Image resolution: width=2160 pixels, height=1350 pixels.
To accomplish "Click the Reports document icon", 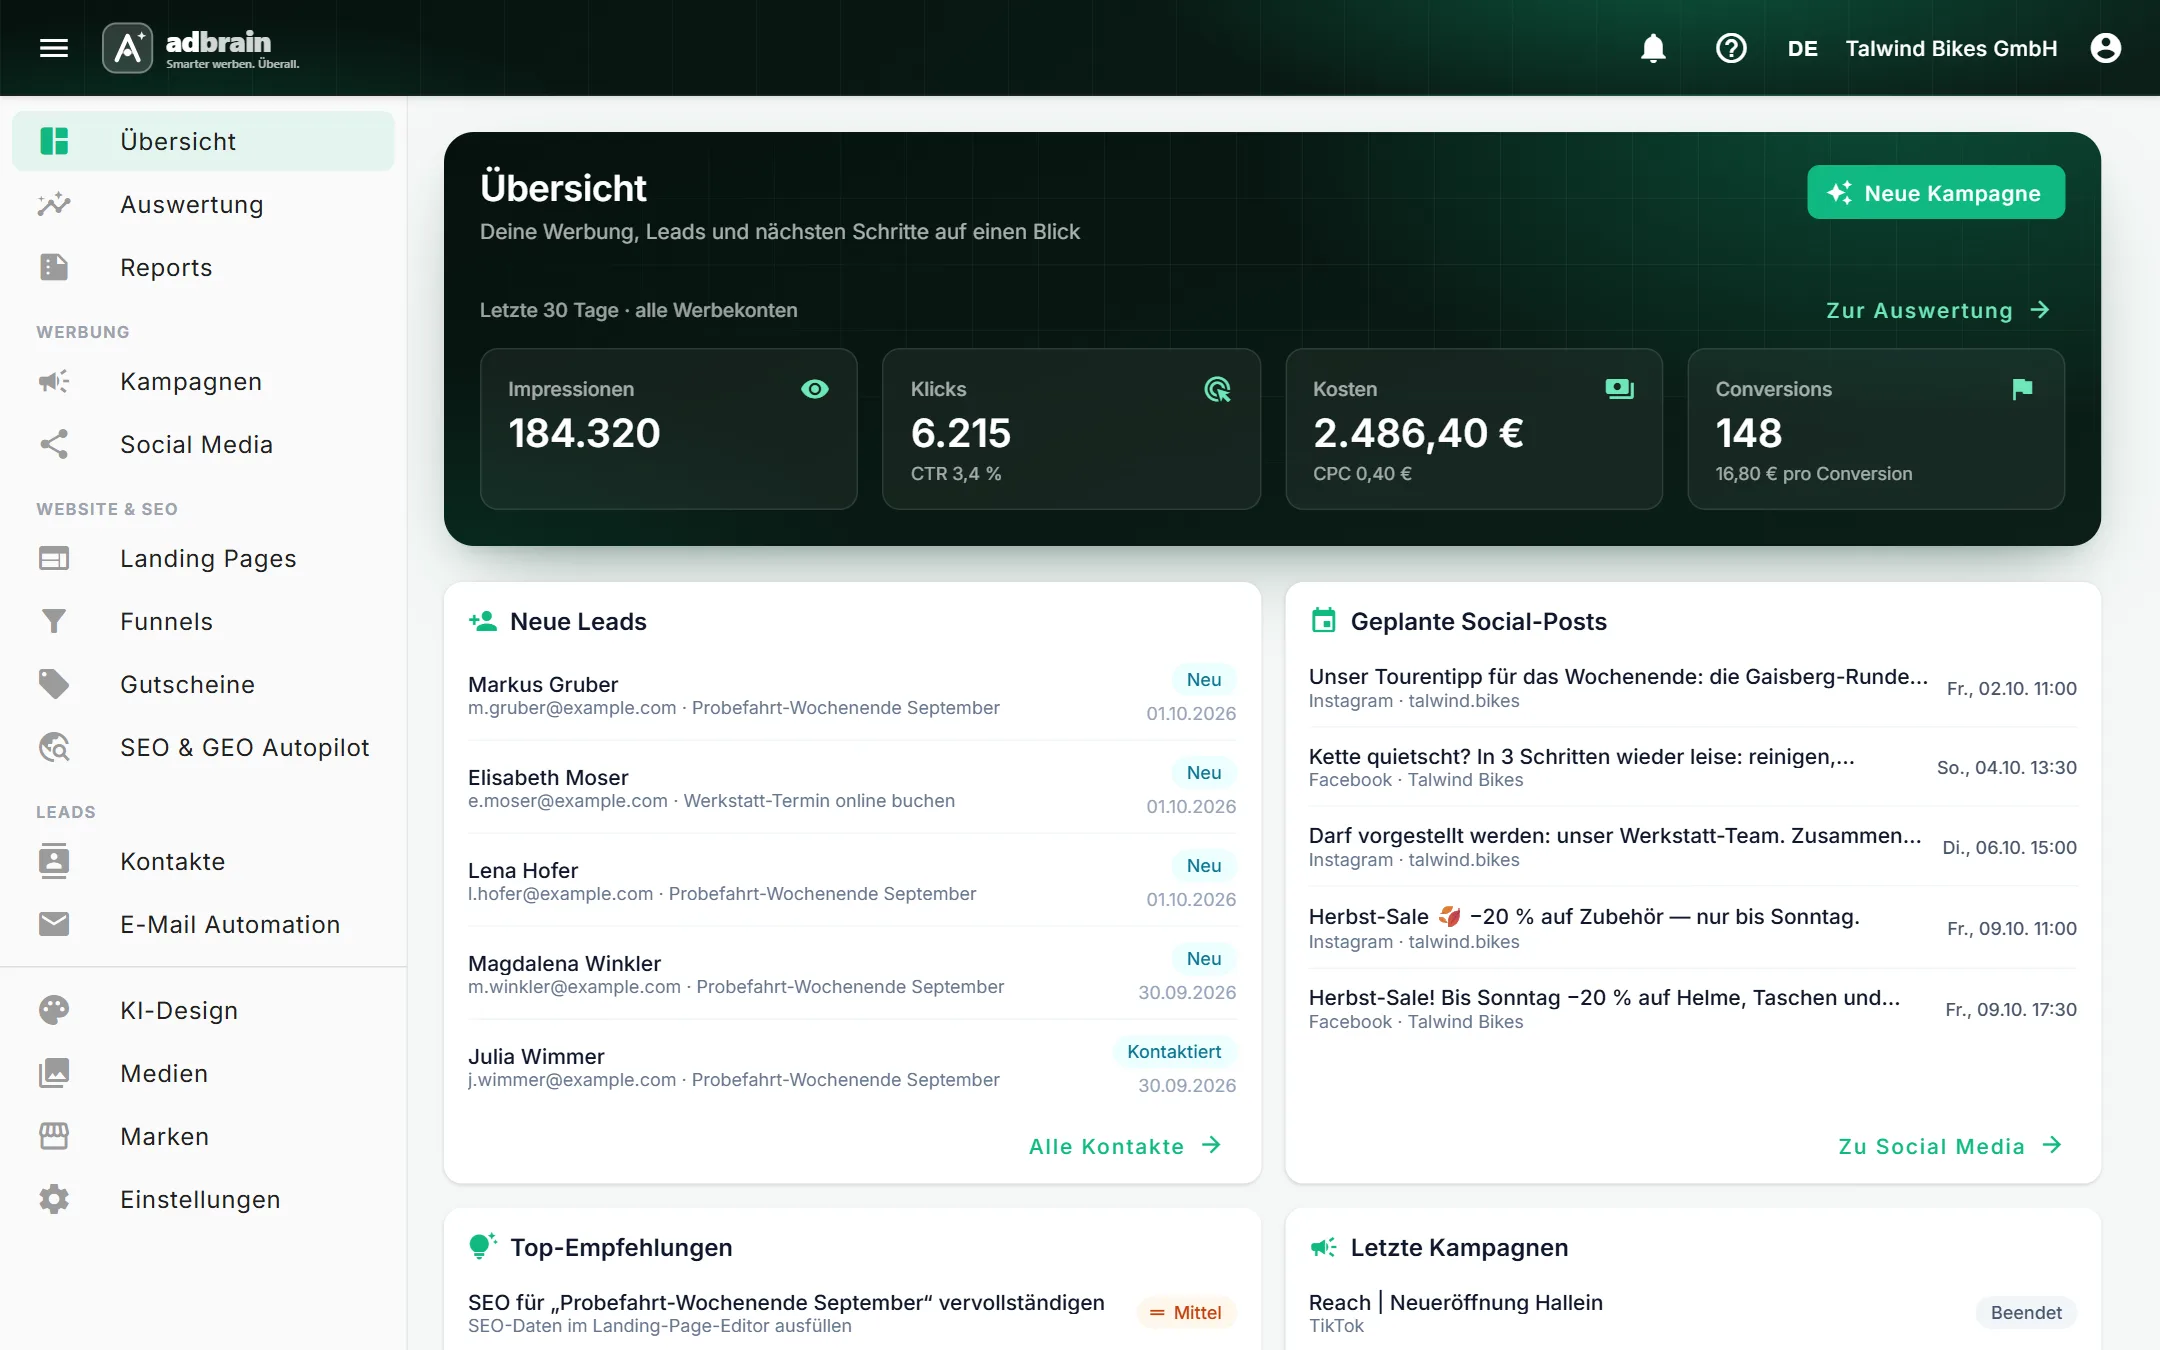I will point(54,267).
